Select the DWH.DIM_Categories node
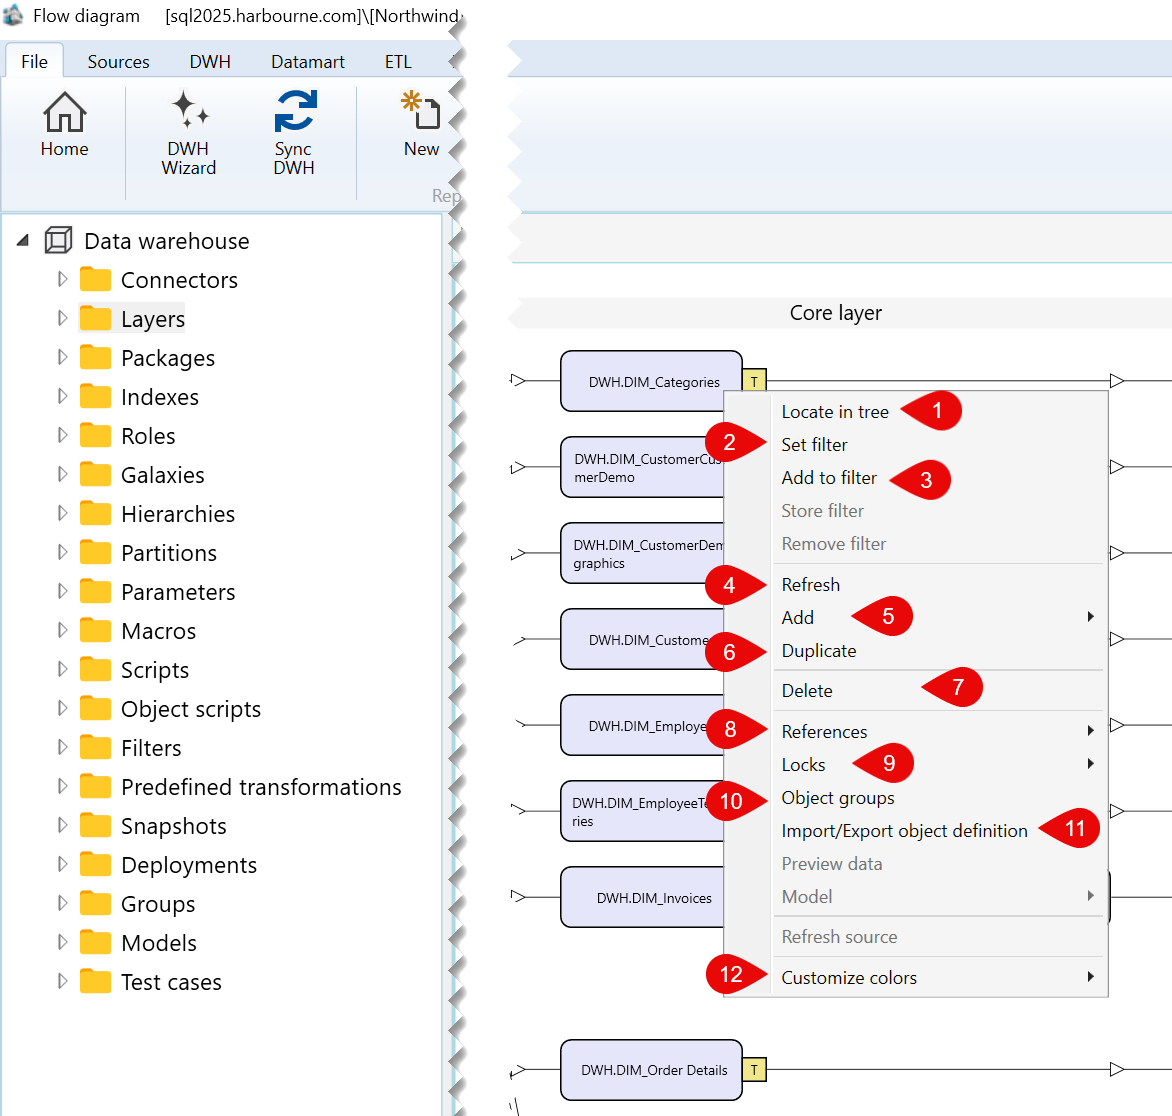The height and width of the screenshot is (1116, 1172). tap(651, 381)
